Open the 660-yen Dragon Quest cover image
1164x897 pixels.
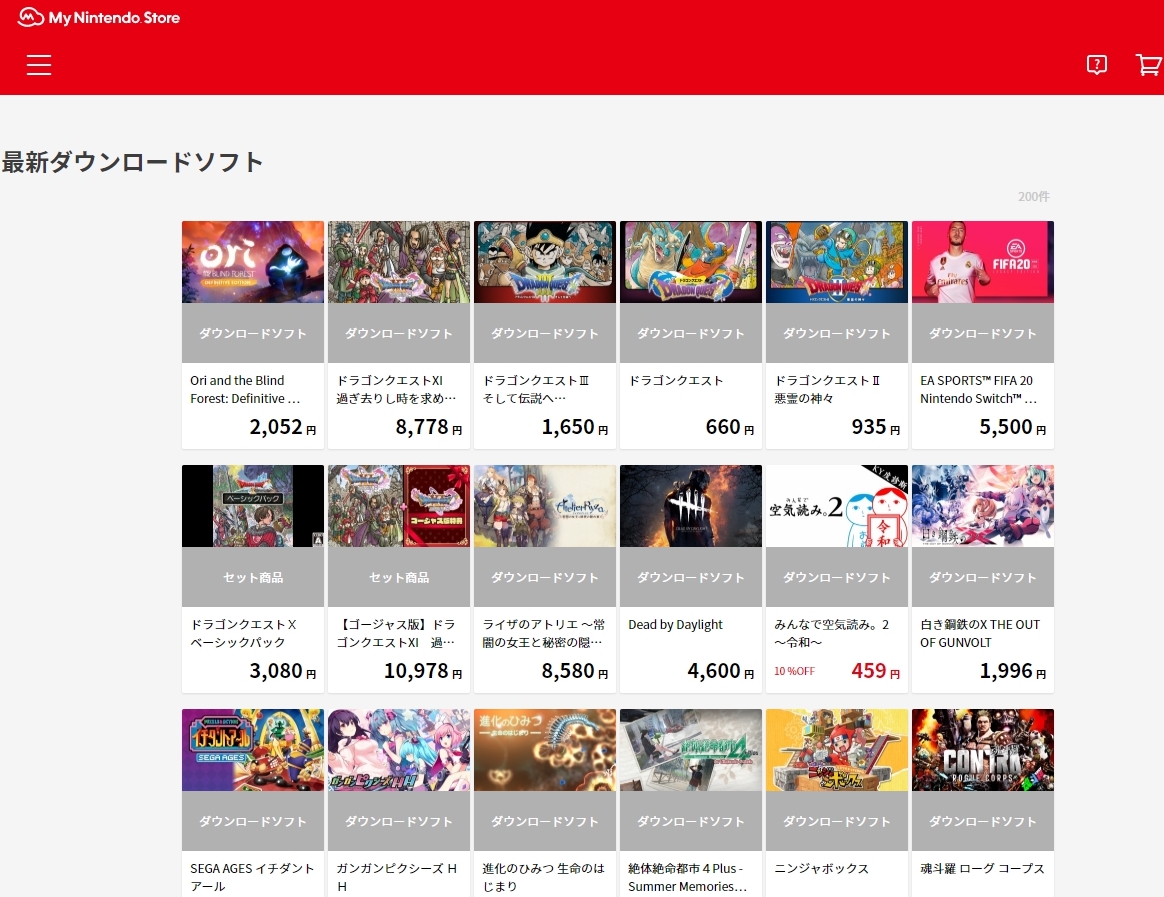click(x=690, y=261)
